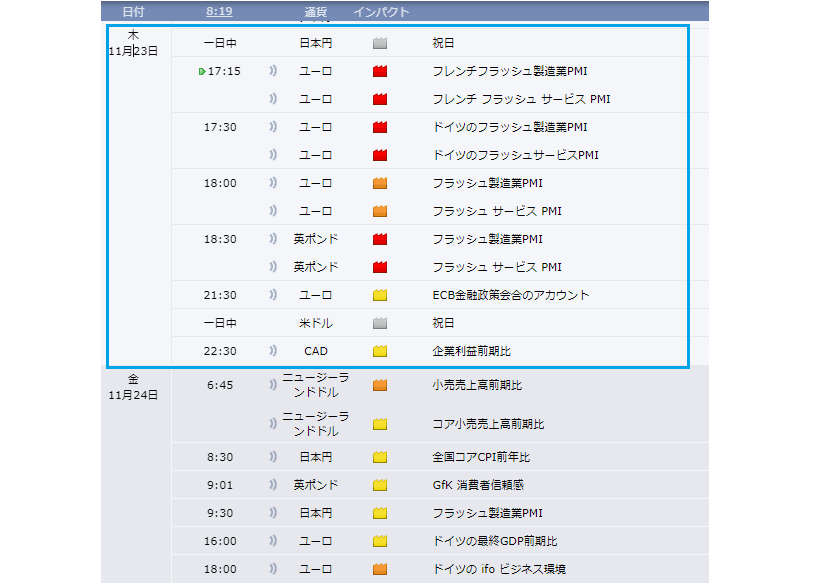Click the 8:19 current time link in header

point(219,12)
